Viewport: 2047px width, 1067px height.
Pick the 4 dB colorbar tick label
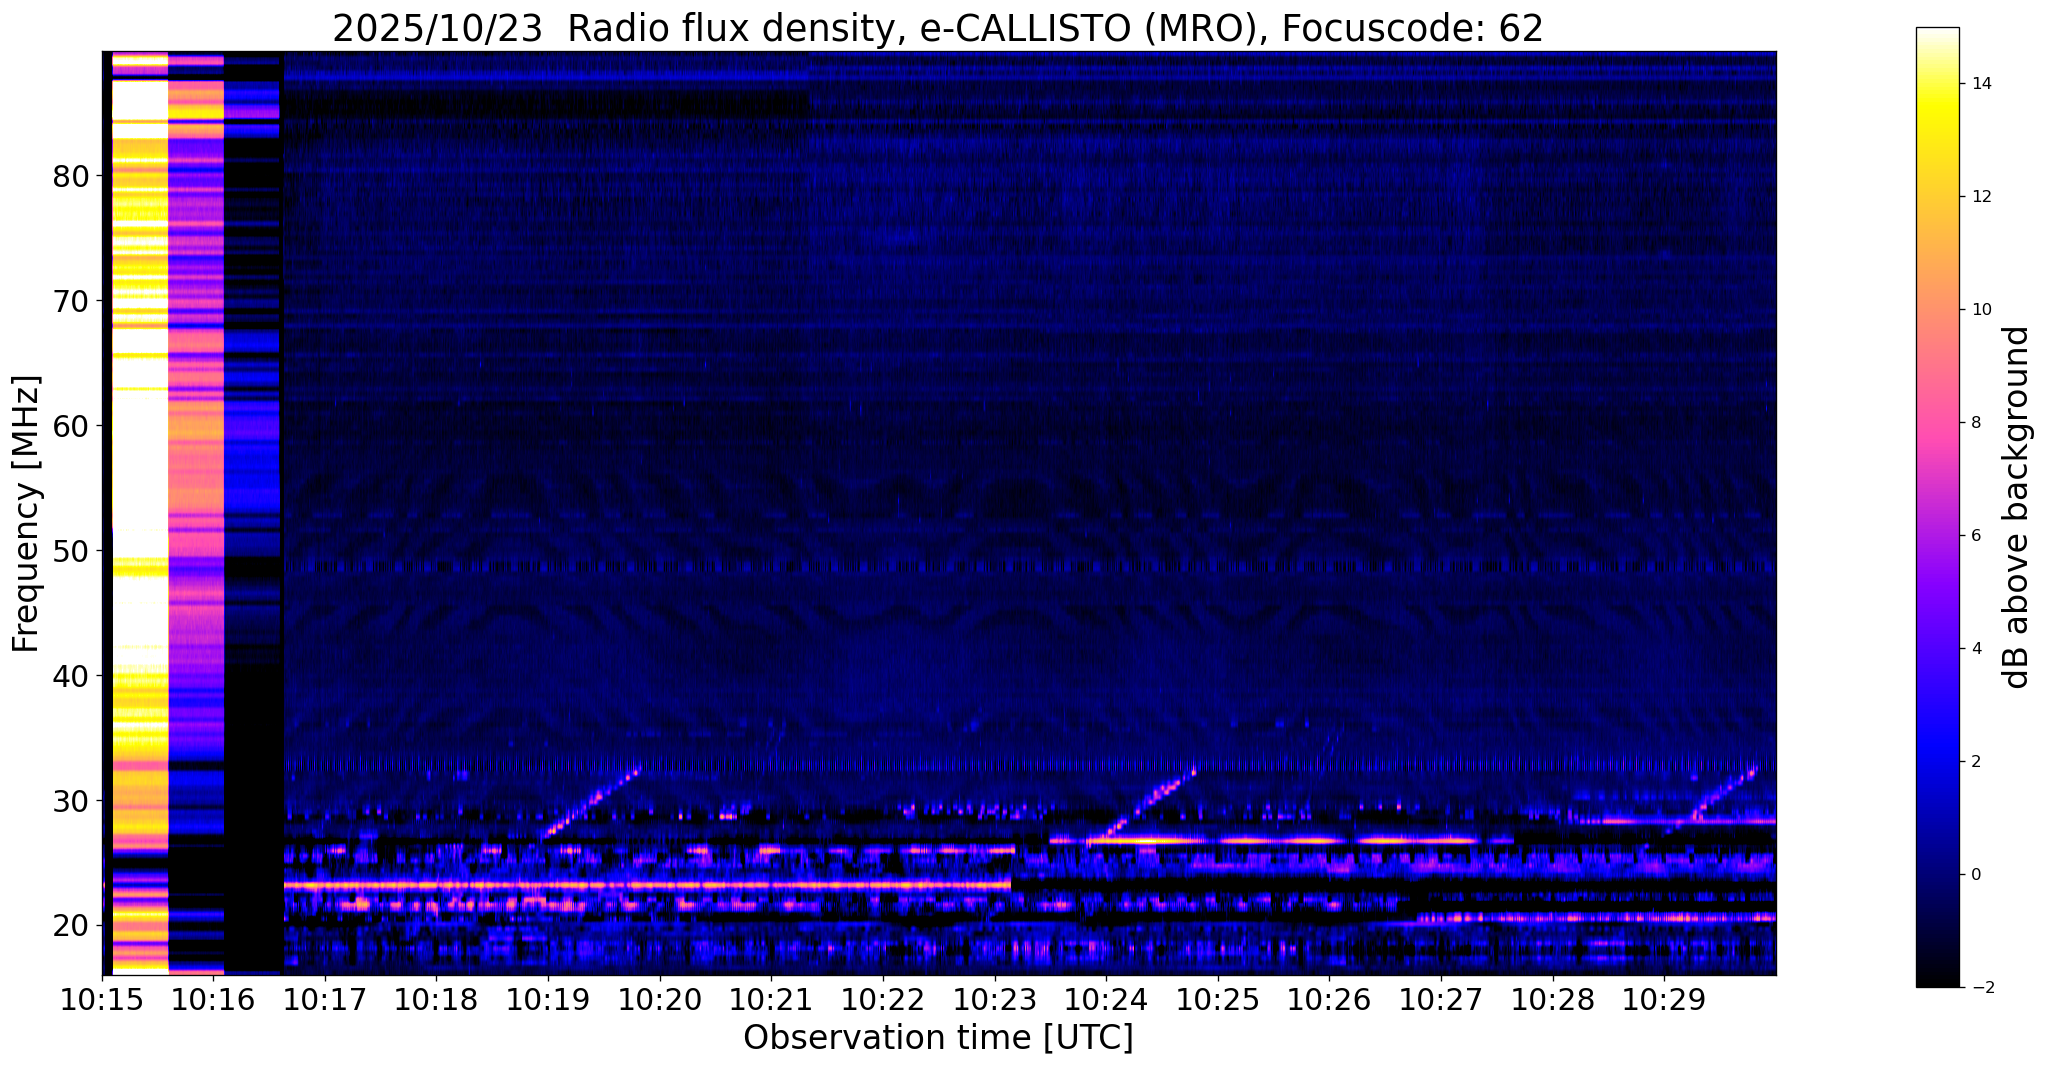coord(1975,649)
